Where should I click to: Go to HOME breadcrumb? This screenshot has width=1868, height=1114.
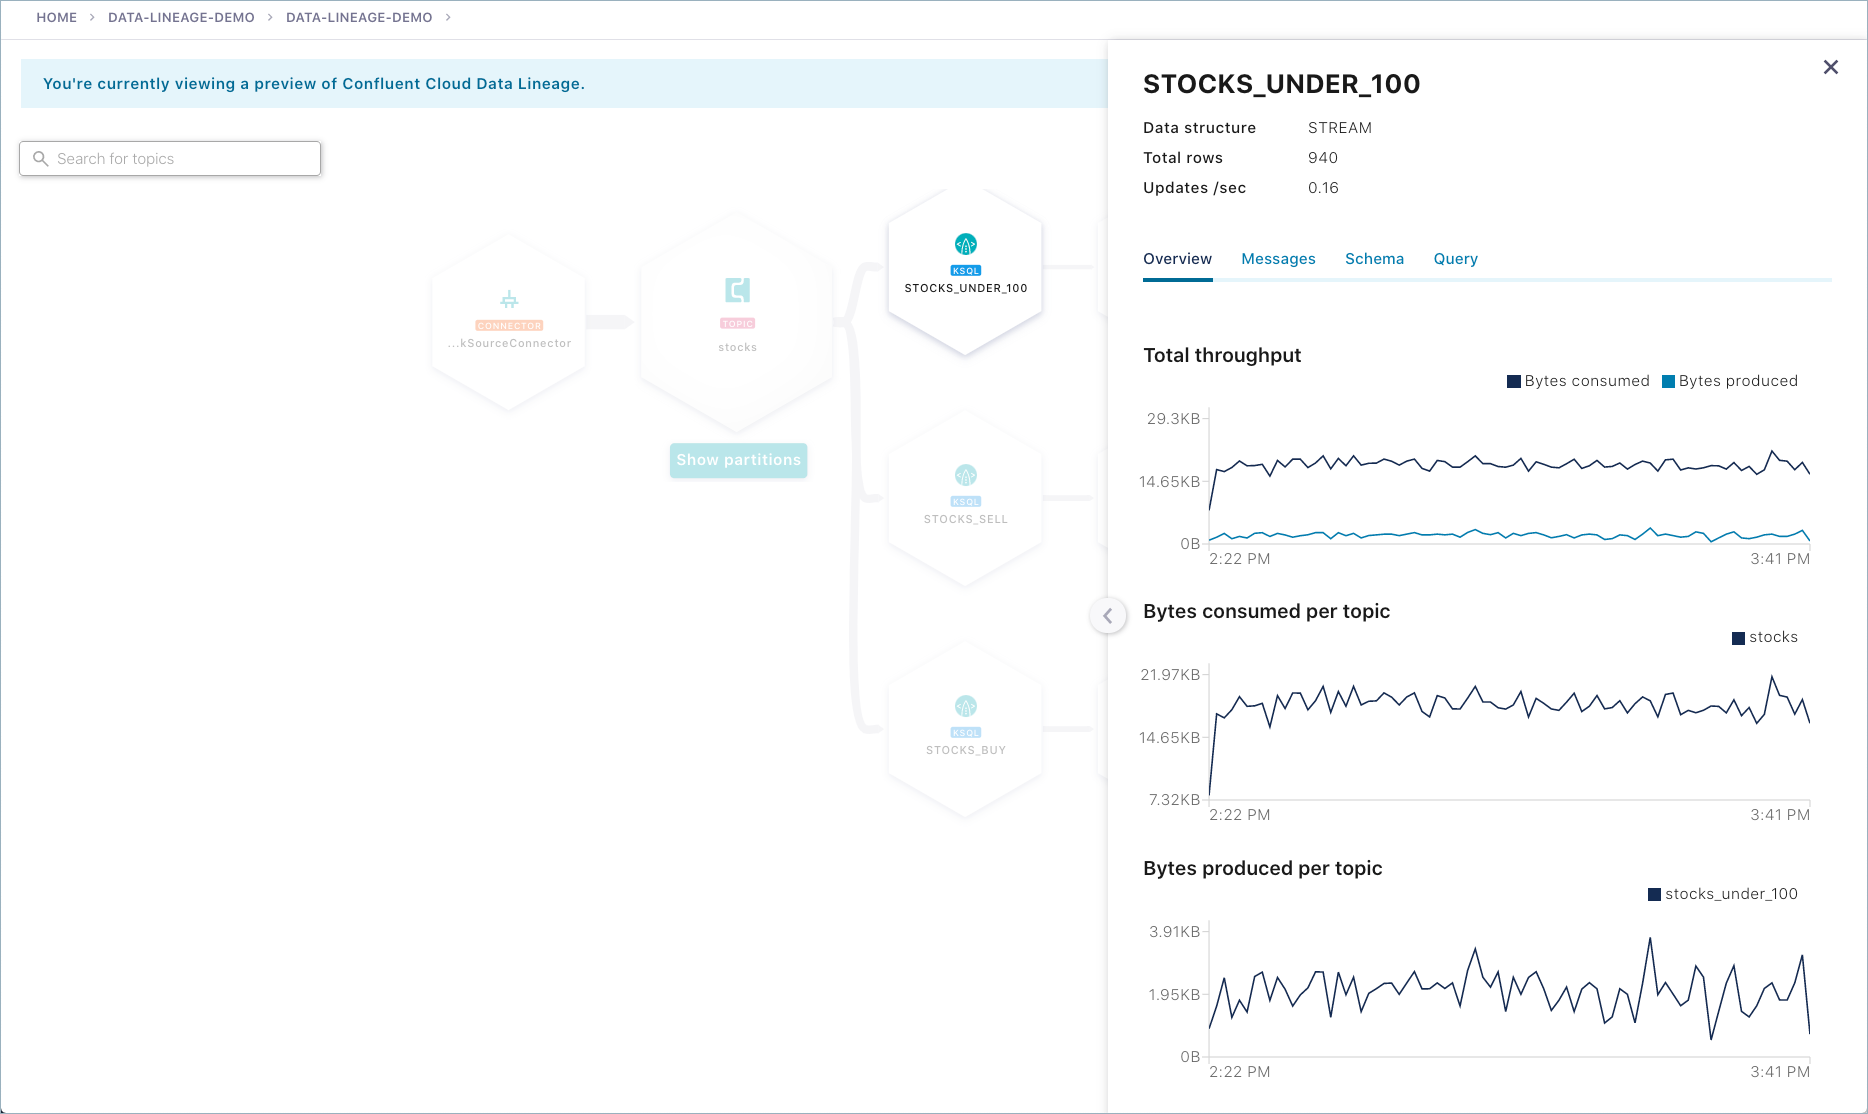point(57,18)
